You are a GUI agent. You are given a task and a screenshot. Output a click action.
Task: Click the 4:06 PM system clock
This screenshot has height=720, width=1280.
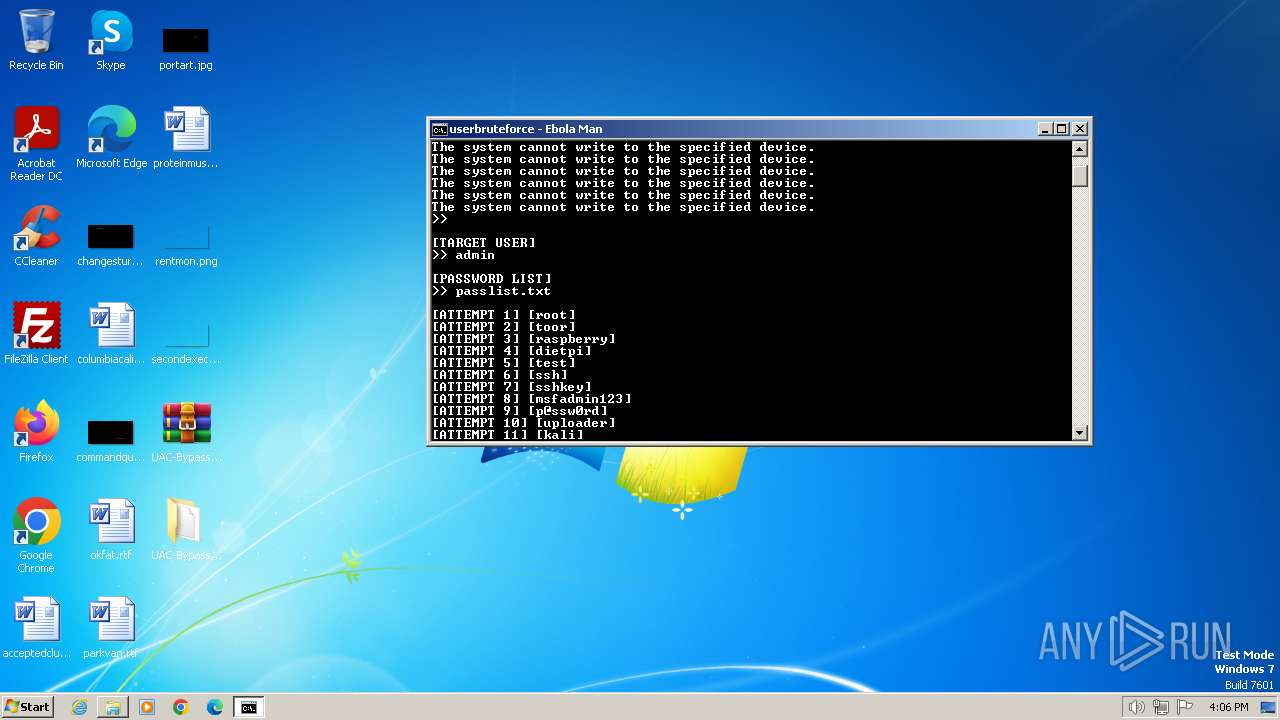coord(1228,707)
